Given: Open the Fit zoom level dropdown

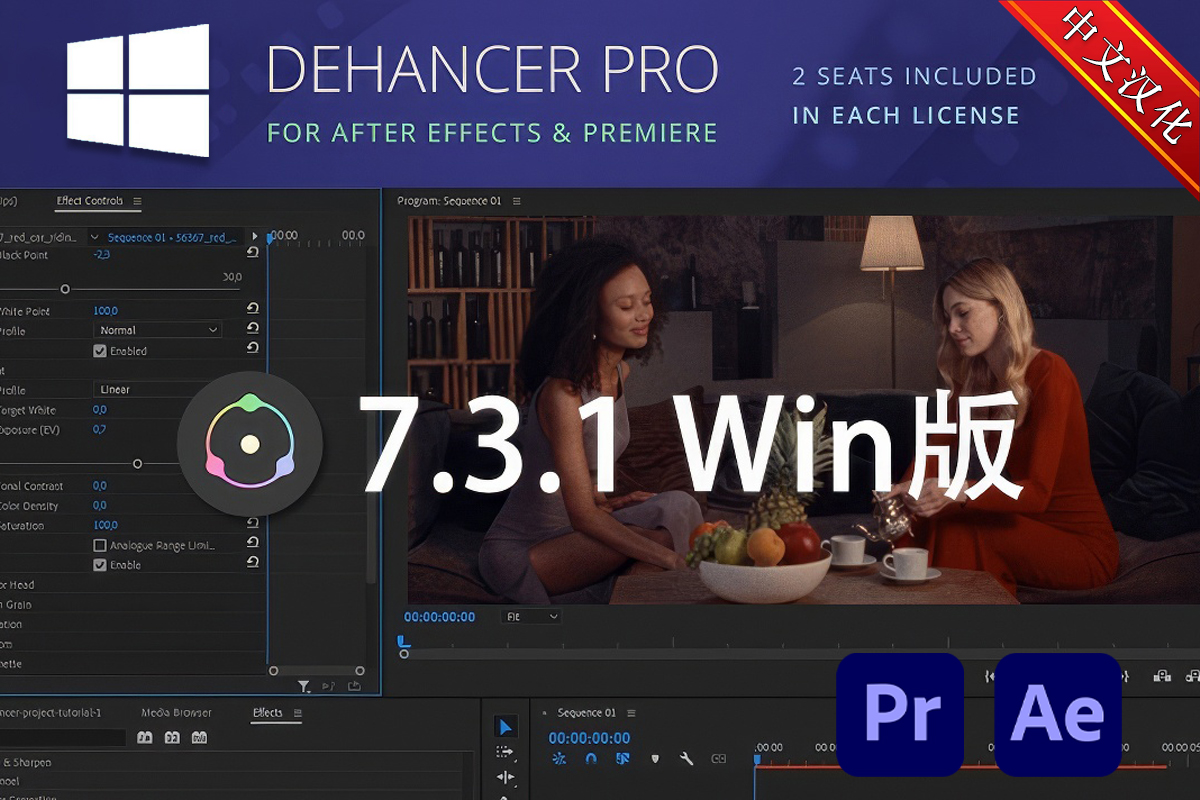Looking at the screenshot, I should pos(531,617).
